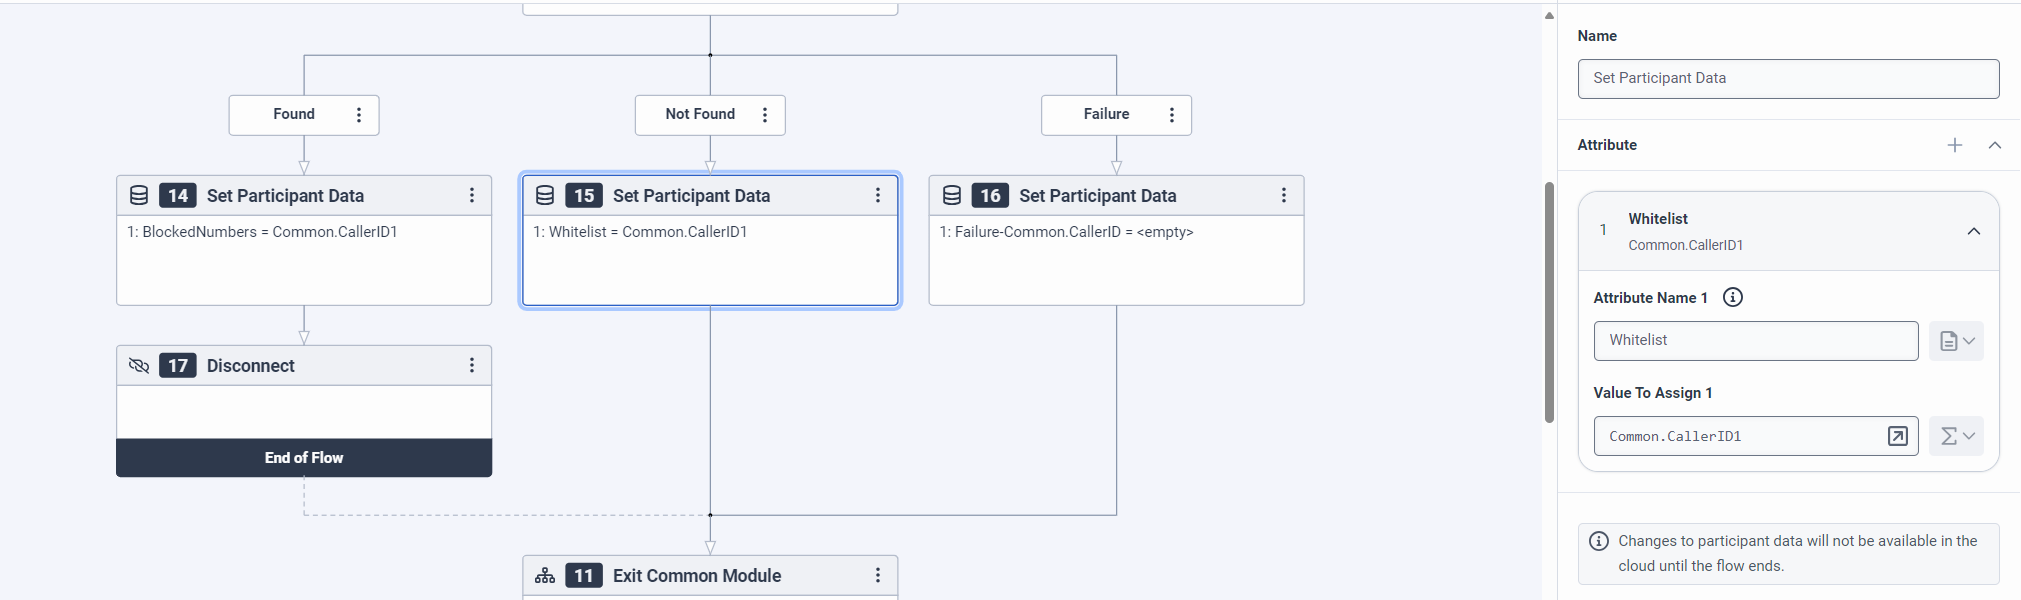Image resolution: width=2021 pixels, height=600 pixels.
Task: Open kebab menu on Failure path
Action: pos(1172,115)
